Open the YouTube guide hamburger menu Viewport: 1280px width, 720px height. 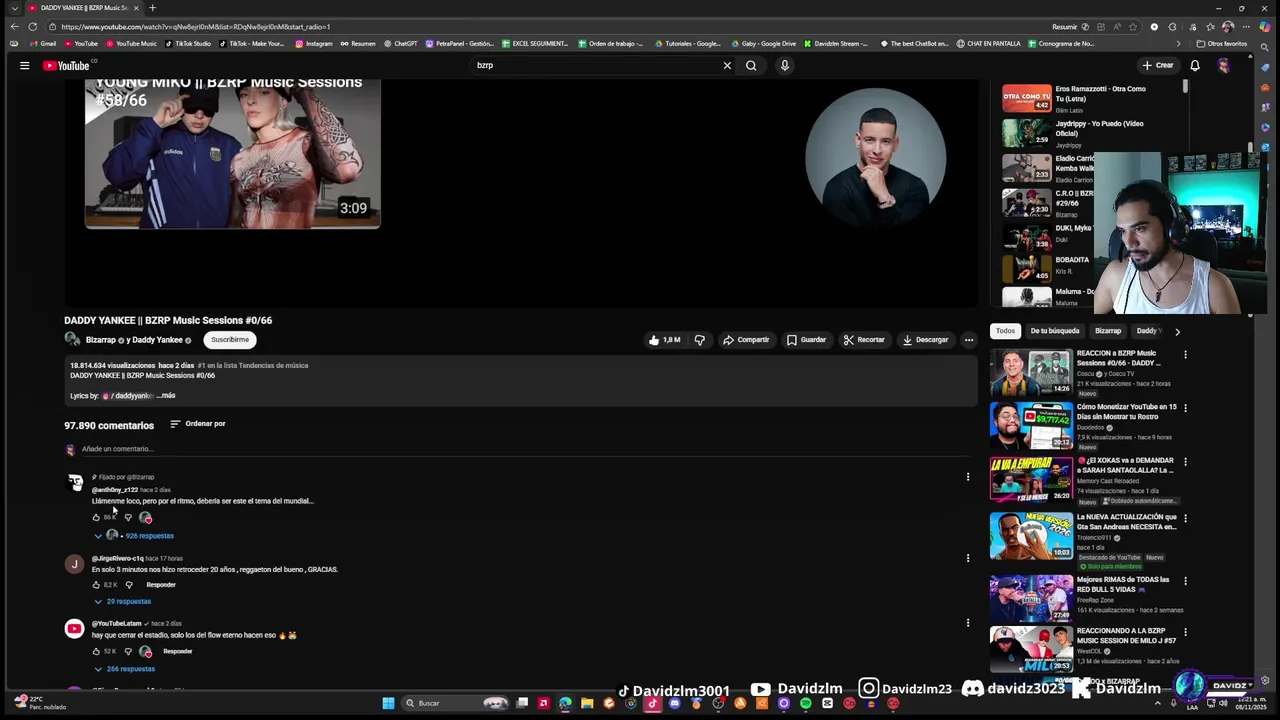[24, 66]
